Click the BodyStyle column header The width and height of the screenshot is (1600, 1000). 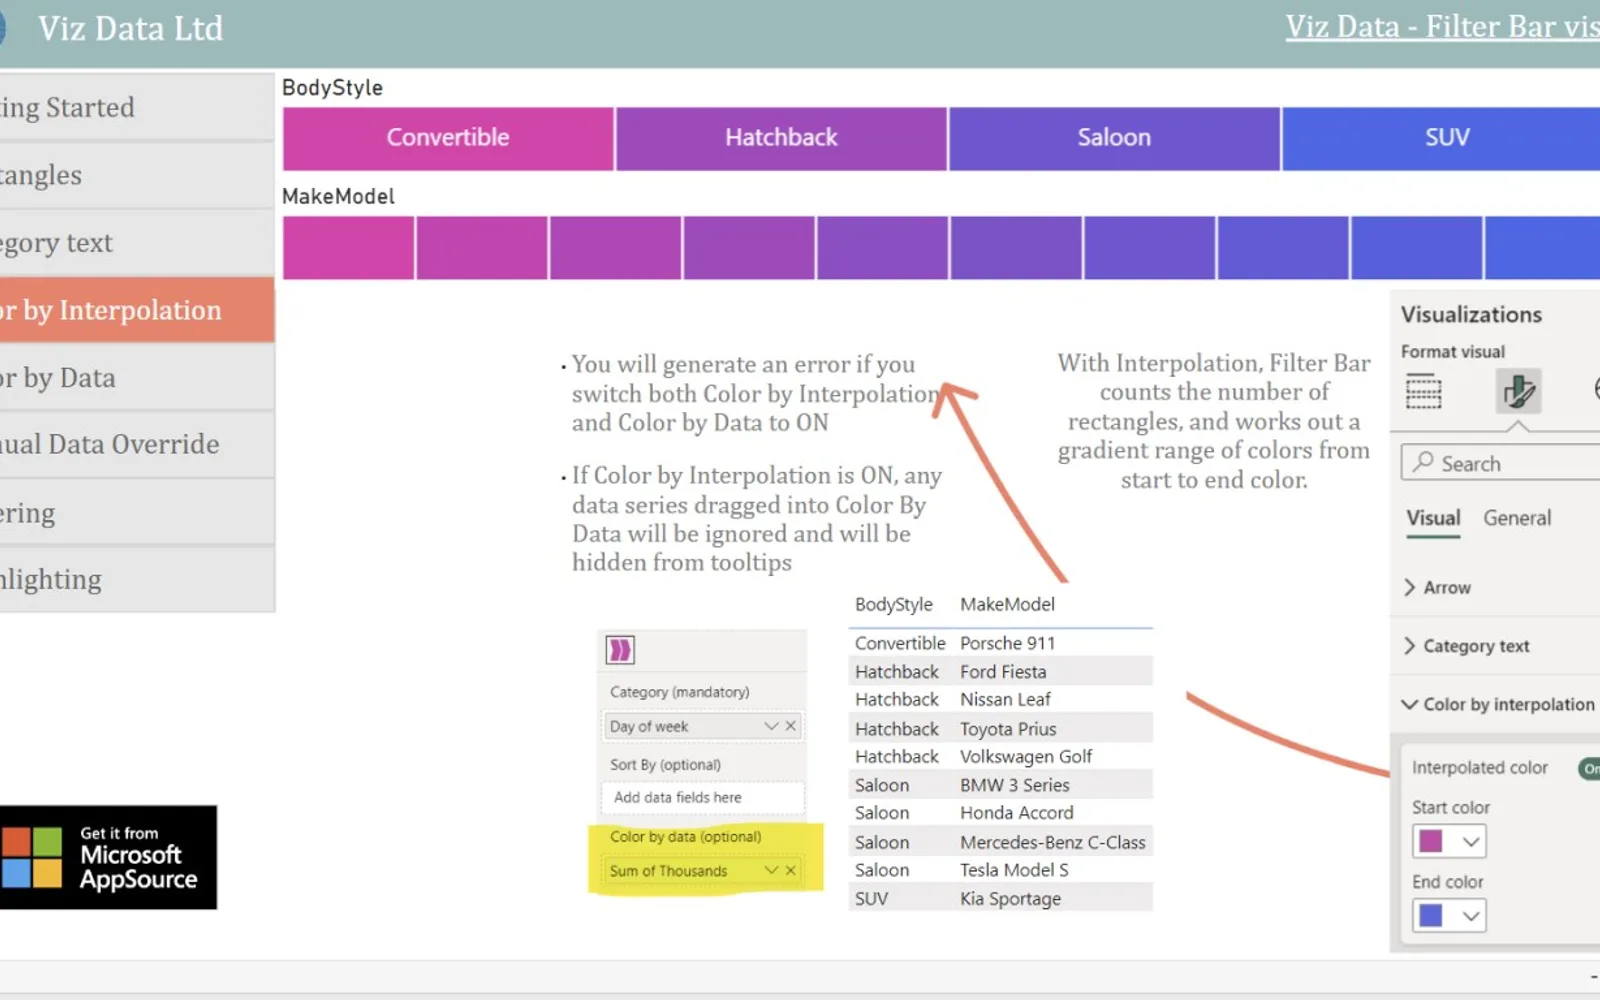(893, 604)
